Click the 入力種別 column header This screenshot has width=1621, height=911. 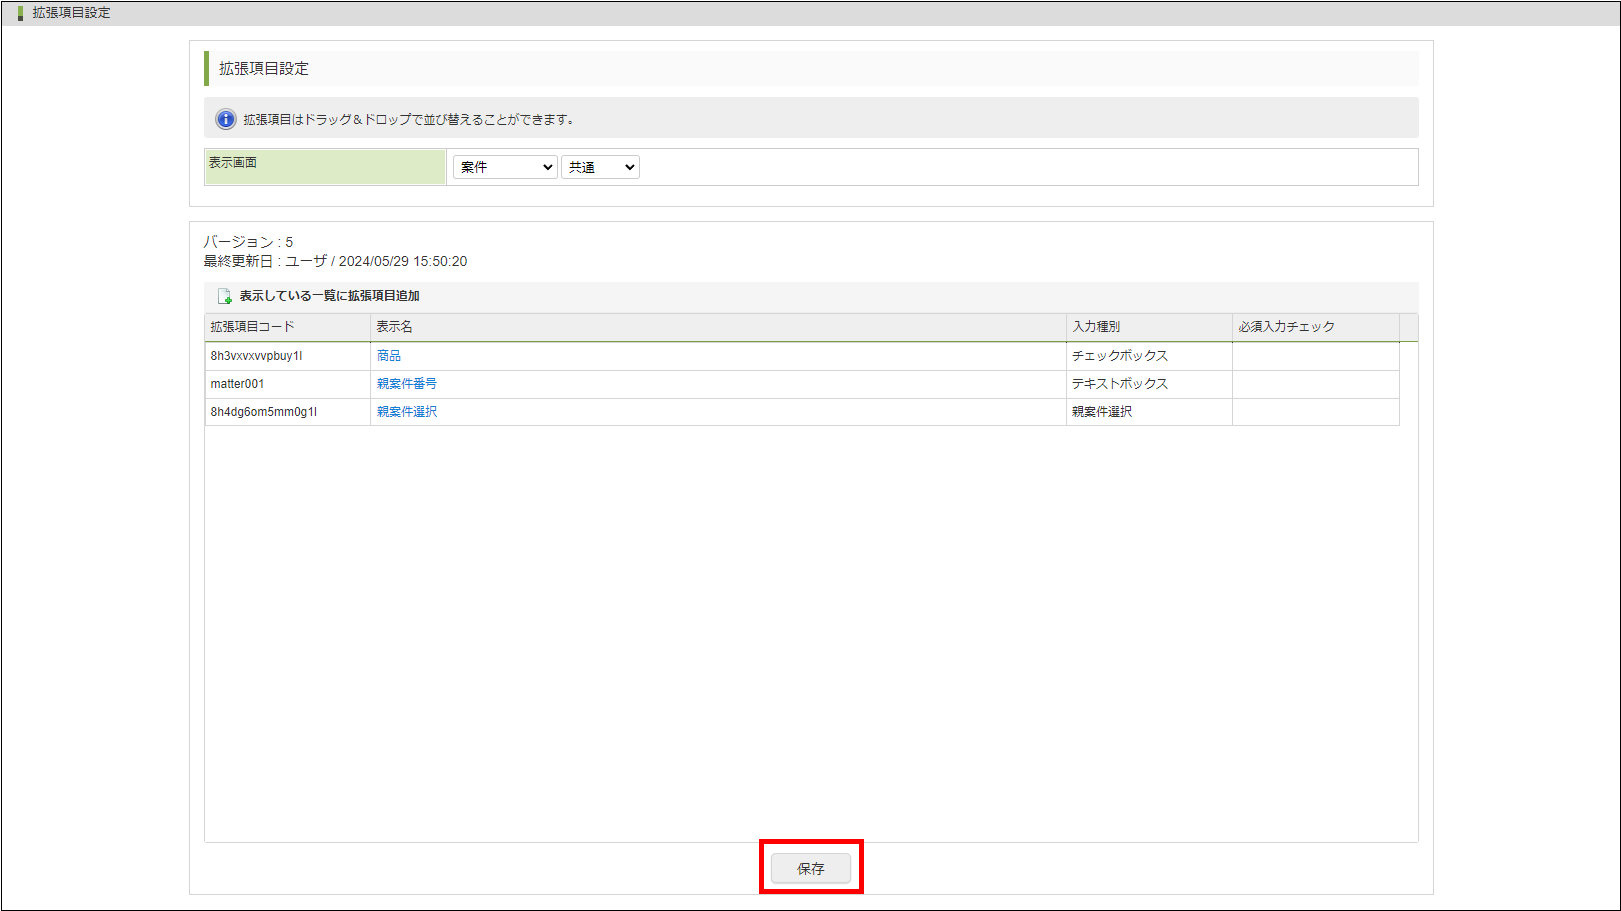coord(1149,327)
